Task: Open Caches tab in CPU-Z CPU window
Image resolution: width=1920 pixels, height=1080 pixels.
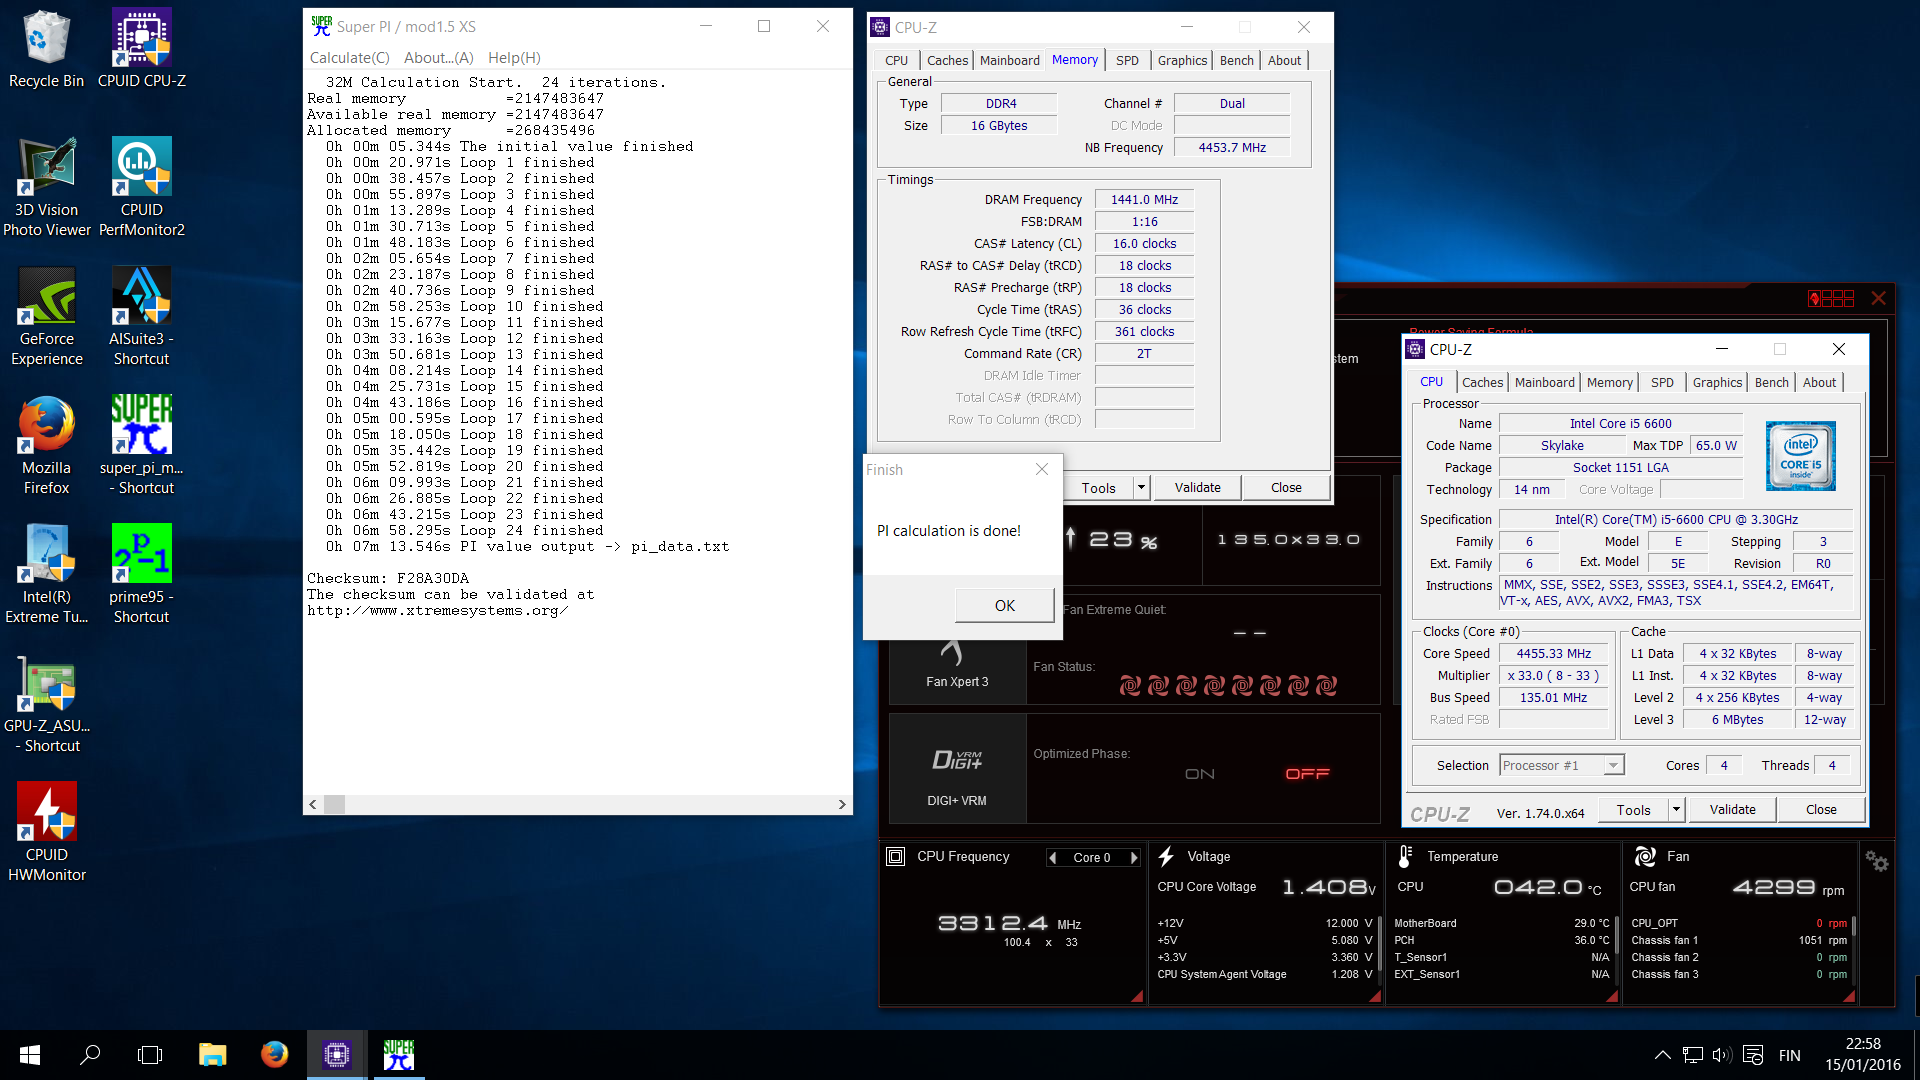Action: 1482,383
